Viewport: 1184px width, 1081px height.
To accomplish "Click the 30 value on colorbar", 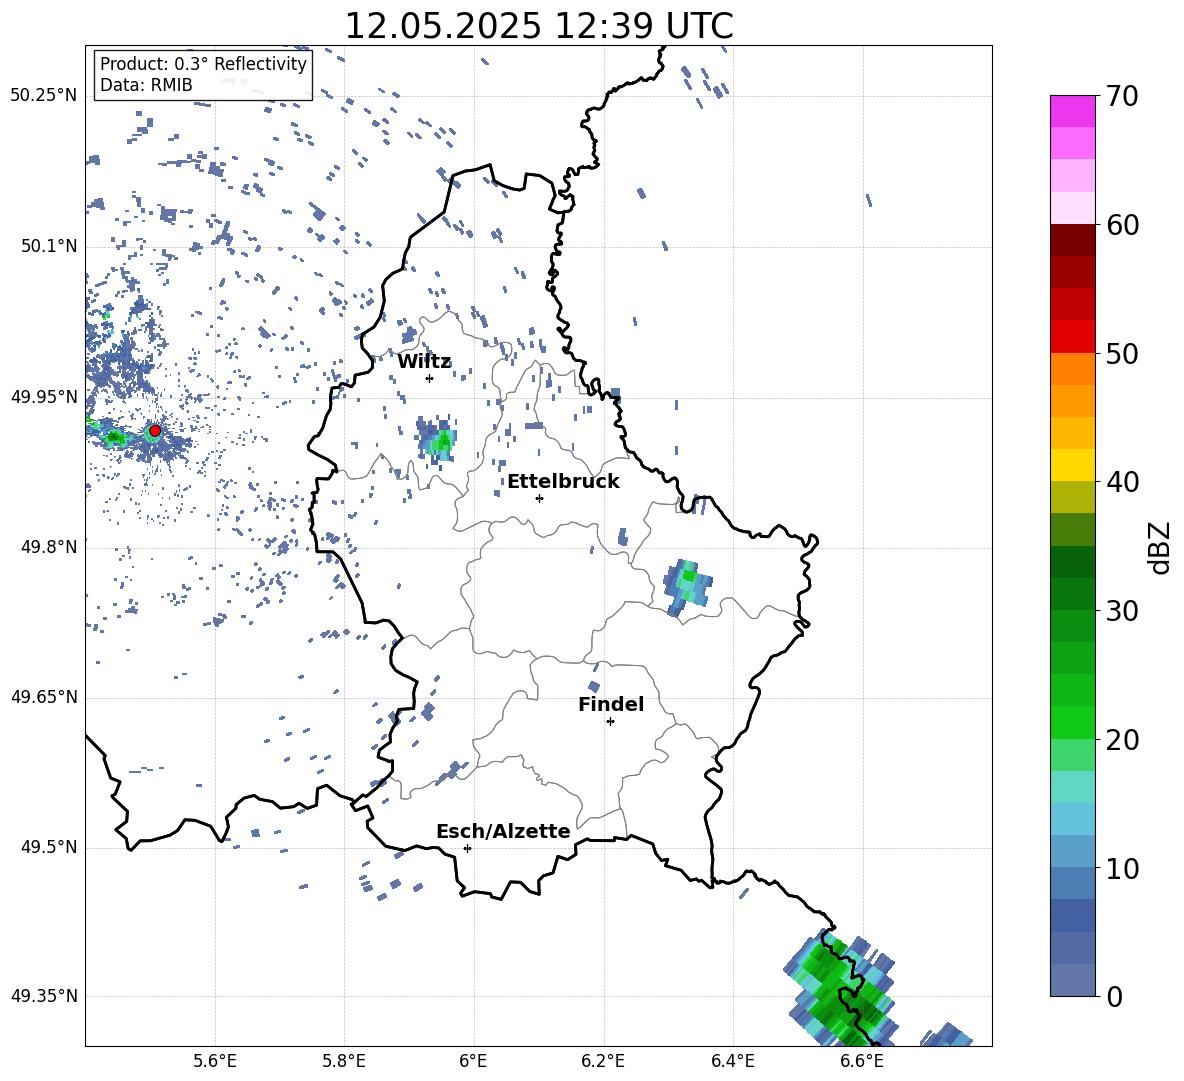I will (x=1122, y=611).
